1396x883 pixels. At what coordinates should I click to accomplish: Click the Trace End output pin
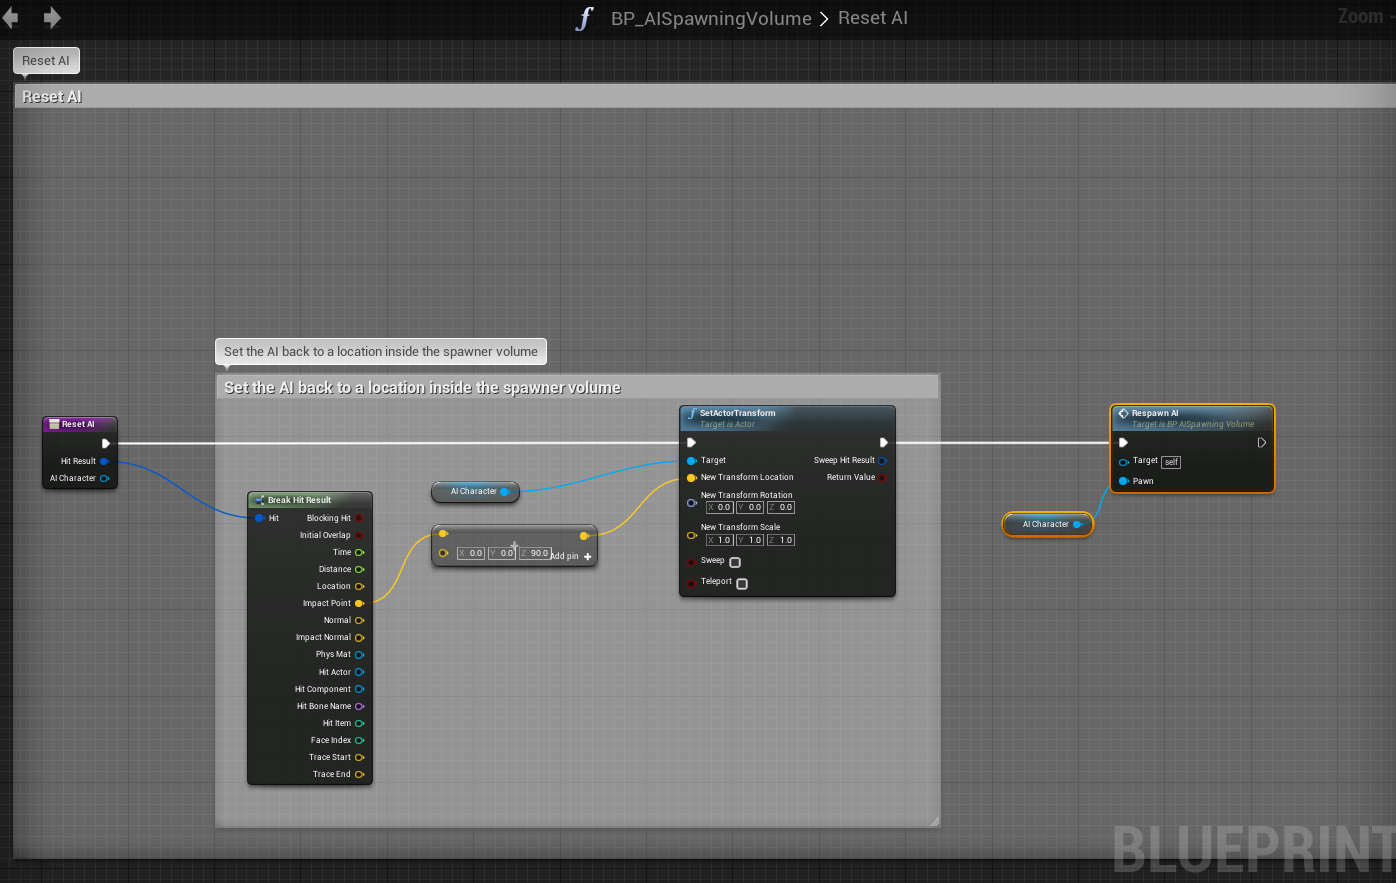(x=359, y=774)
